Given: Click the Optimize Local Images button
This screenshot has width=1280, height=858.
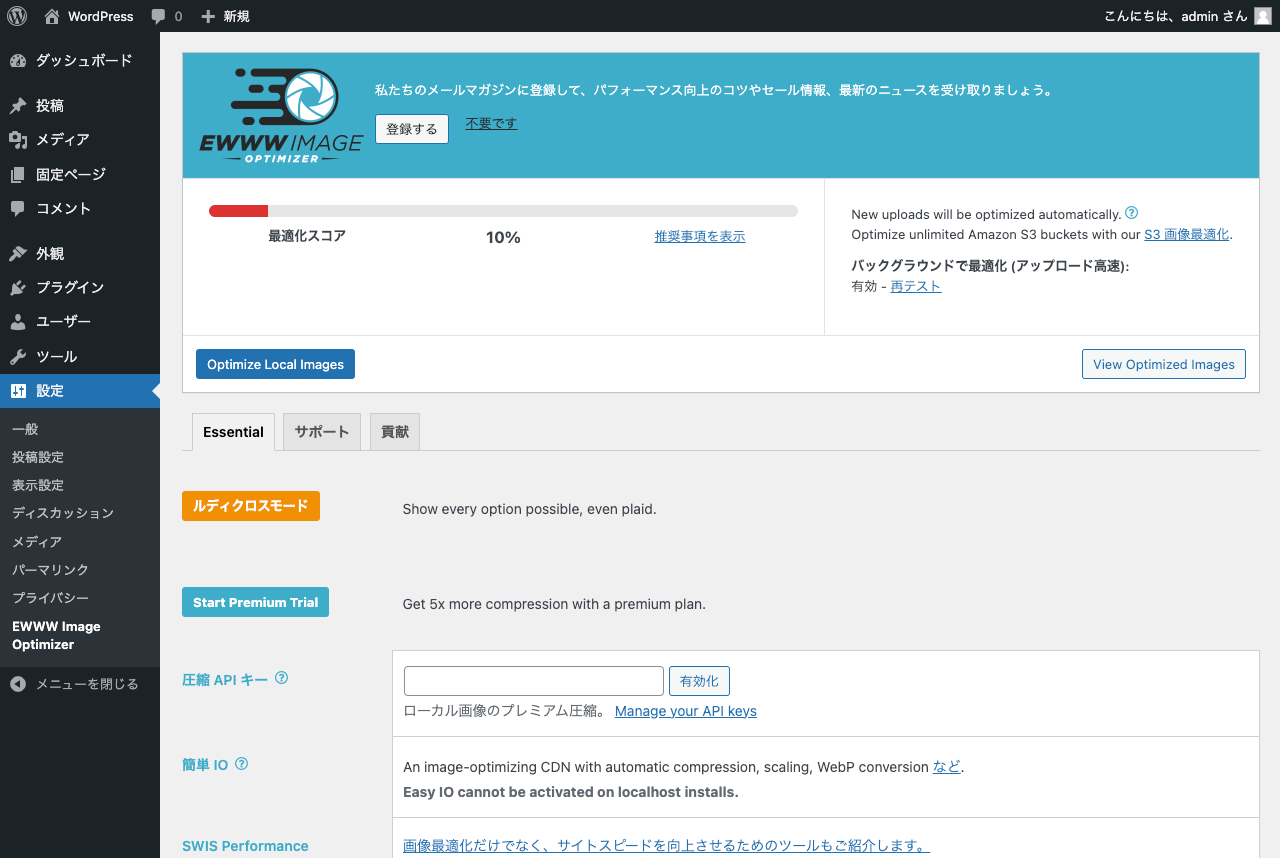Looking at the screenshot, I should (x=275, y=365).
